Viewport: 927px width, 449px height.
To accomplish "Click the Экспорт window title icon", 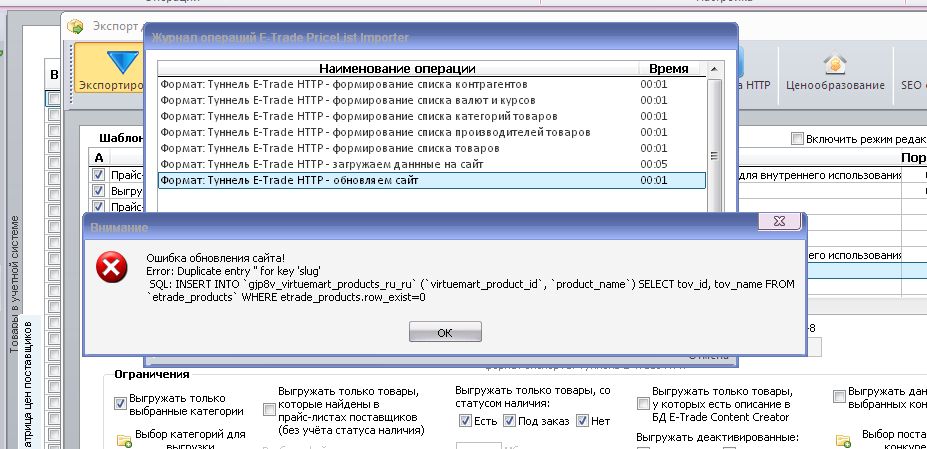I will tap(75, 26).
